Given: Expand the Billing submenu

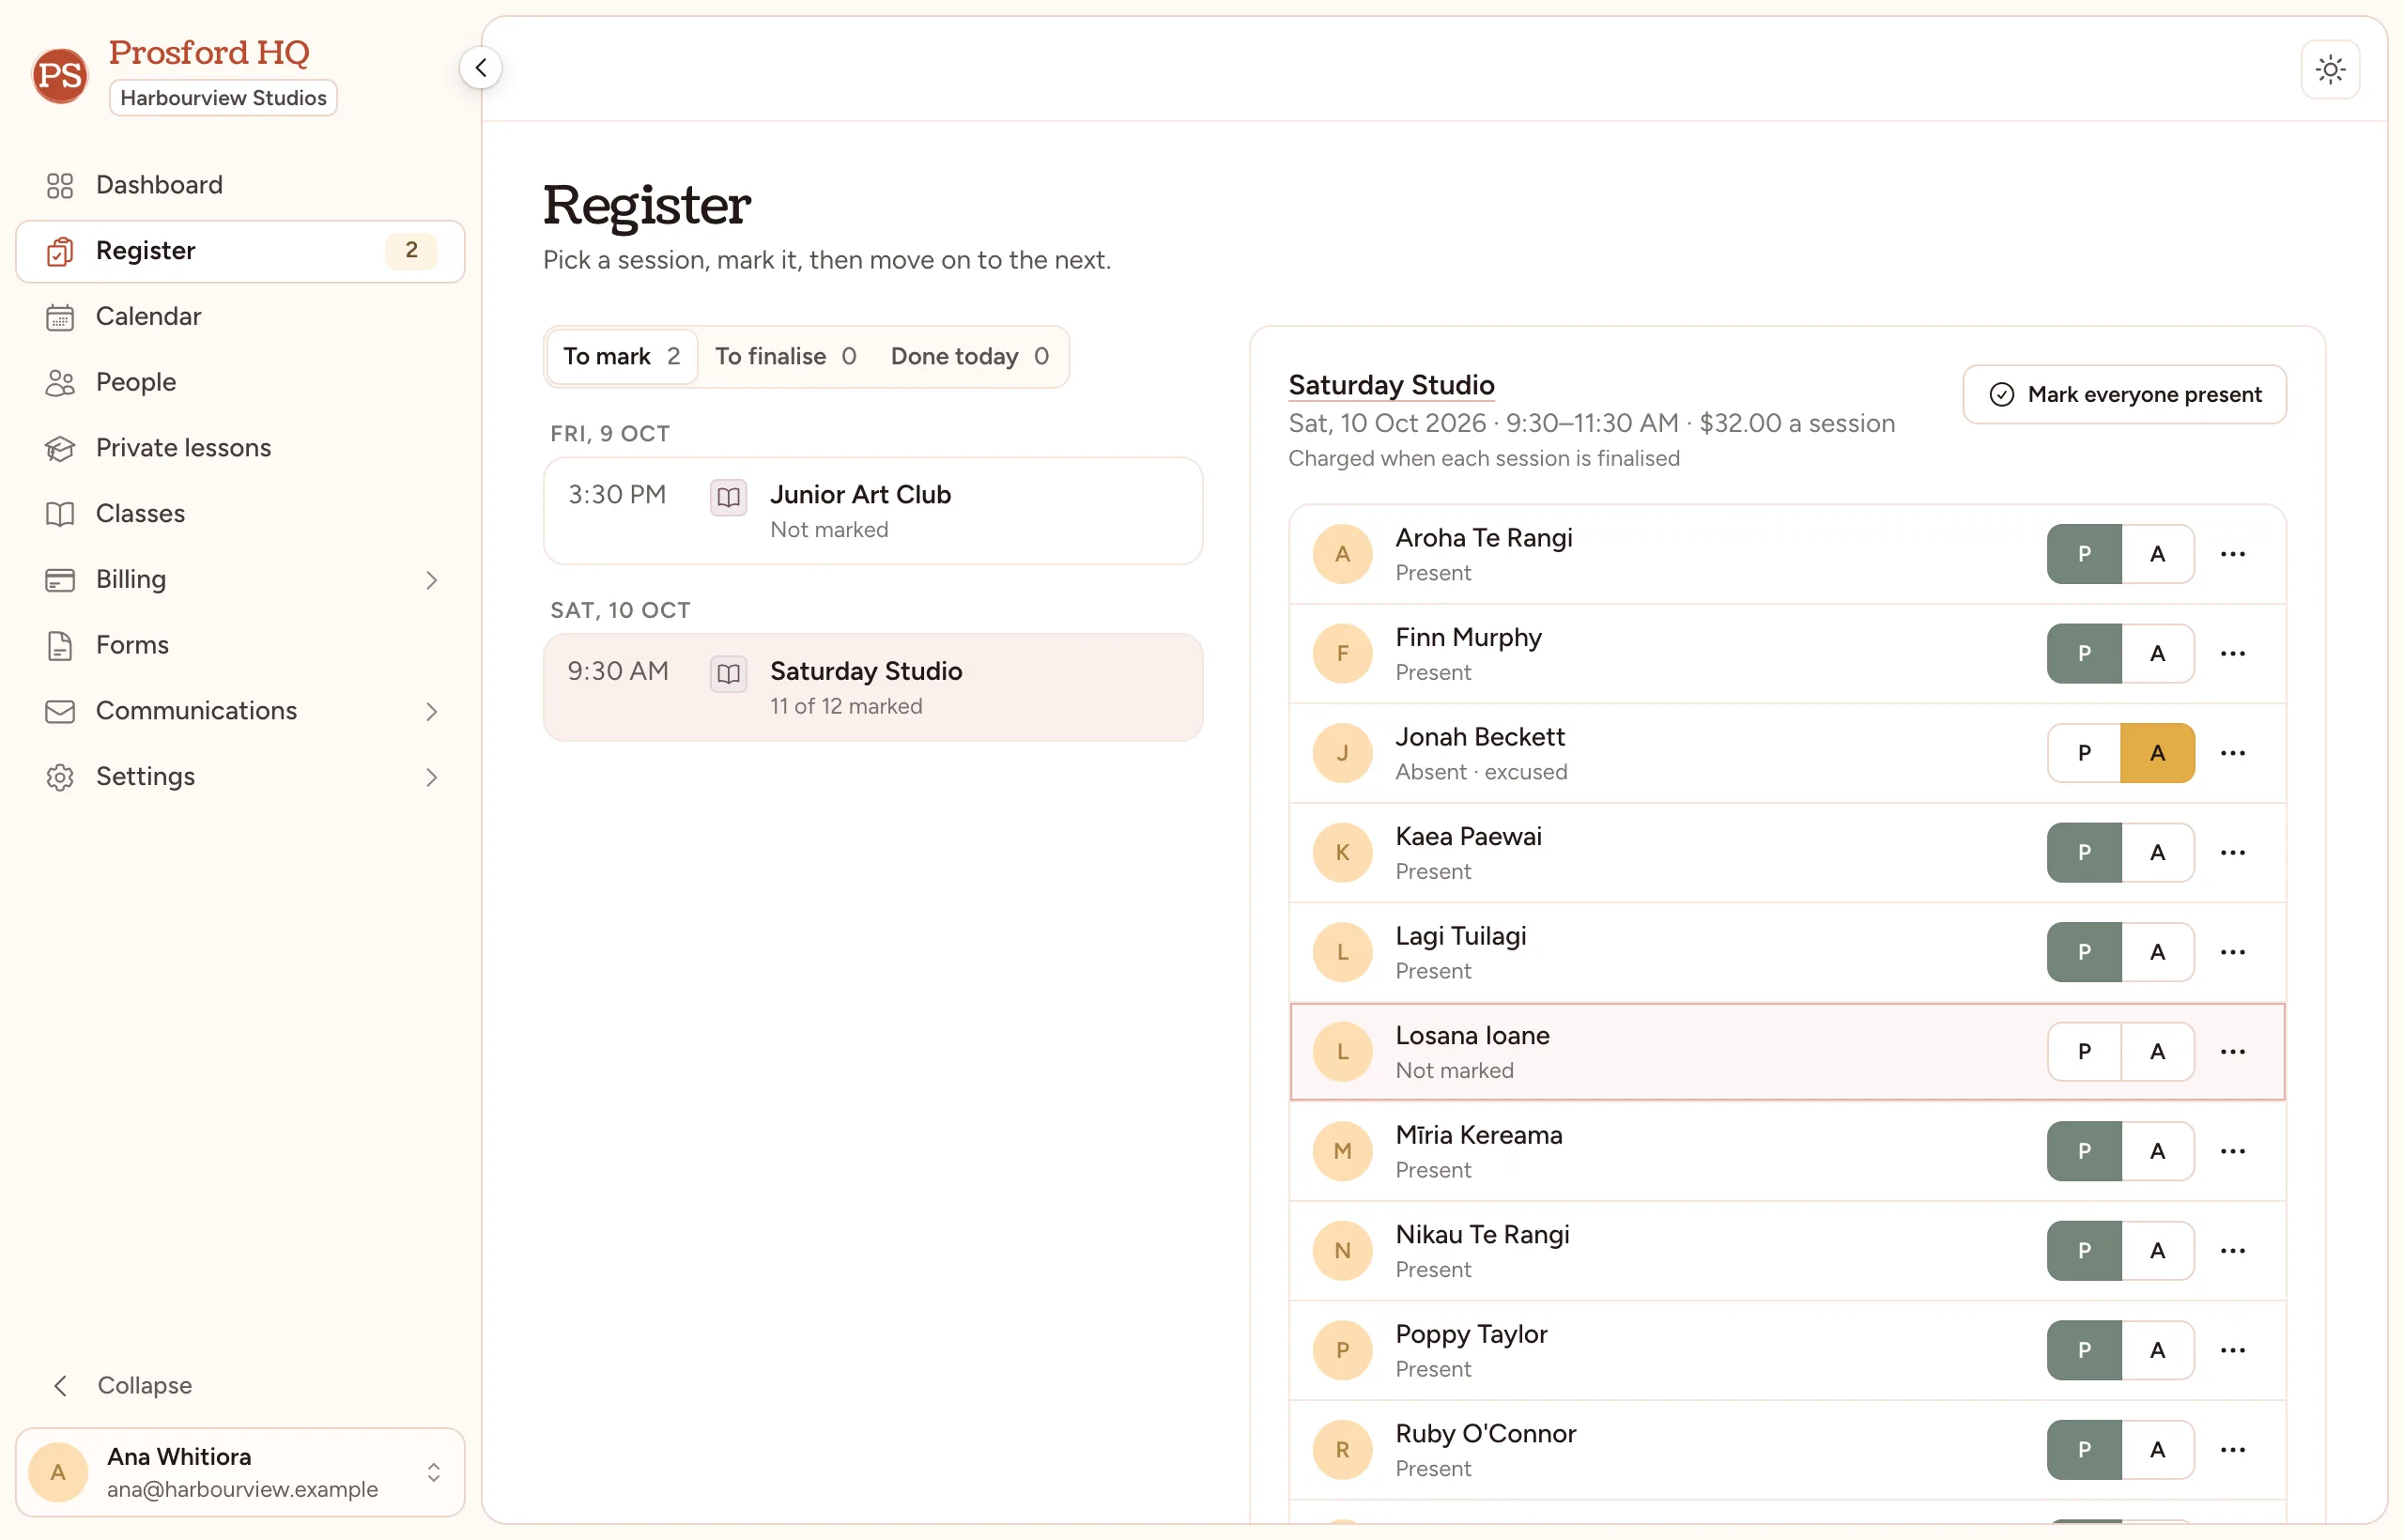Looking at the screenshot, I should coord(240,579).
